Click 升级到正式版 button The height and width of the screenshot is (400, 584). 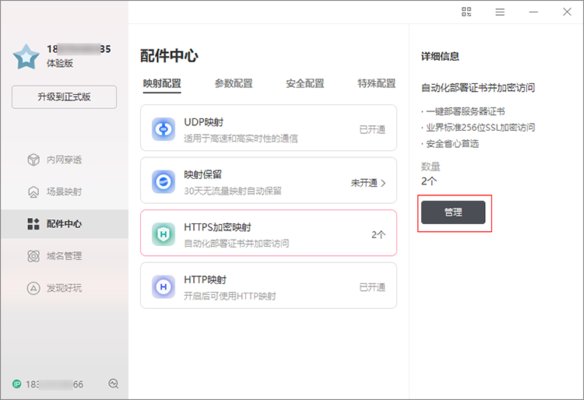(x=64, y=97)
